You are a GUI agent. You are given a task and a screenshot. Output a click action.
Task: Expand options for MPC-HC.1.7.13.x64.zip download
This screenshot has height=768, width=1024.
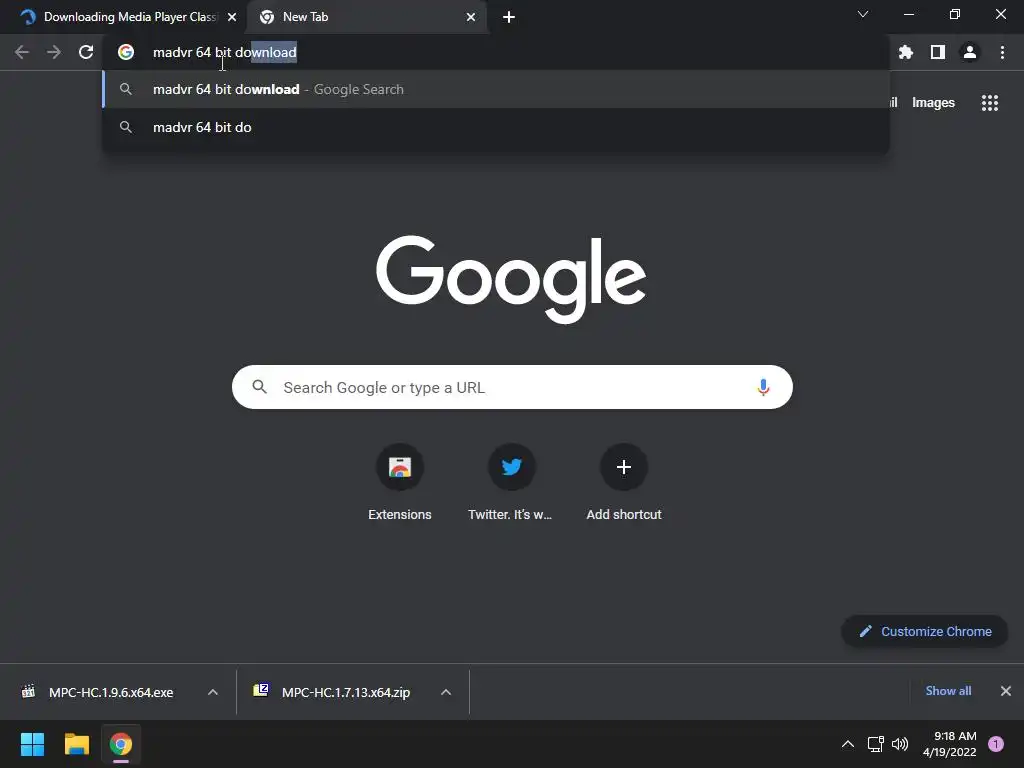(x=446, y=692)
